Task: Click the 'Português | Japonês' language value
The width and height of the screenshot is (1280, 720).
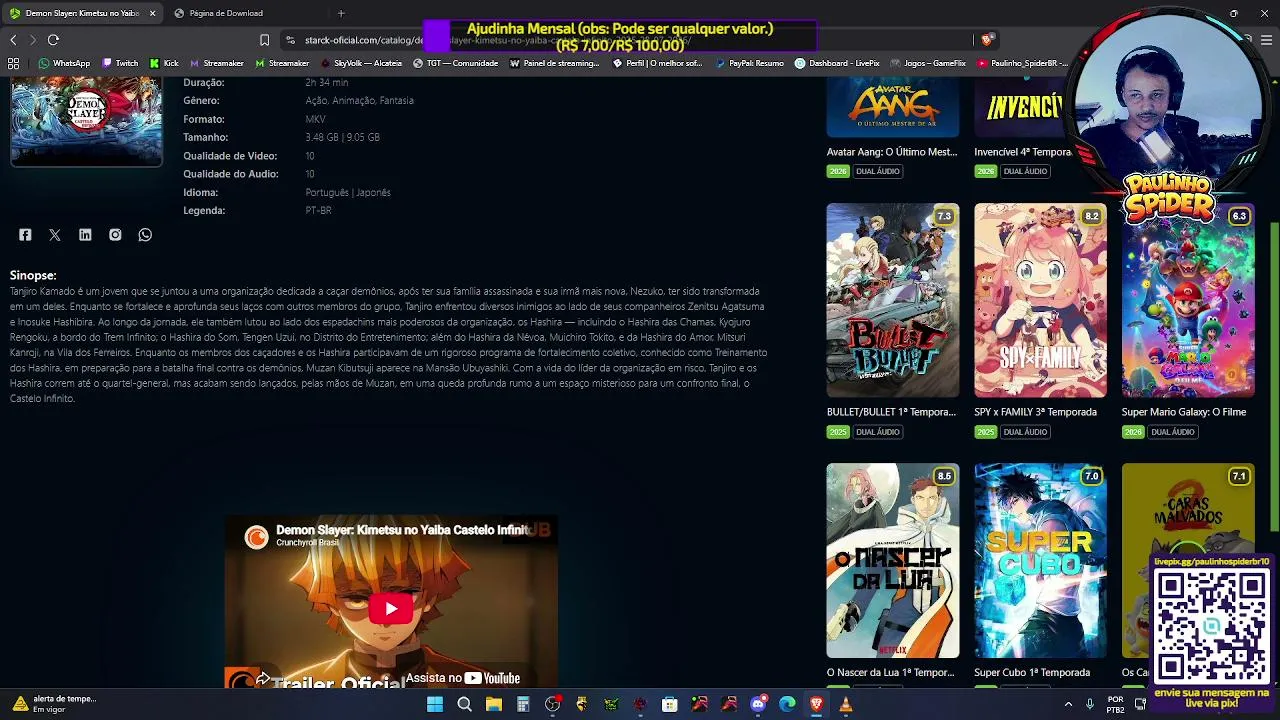Action: click(348, 192)
